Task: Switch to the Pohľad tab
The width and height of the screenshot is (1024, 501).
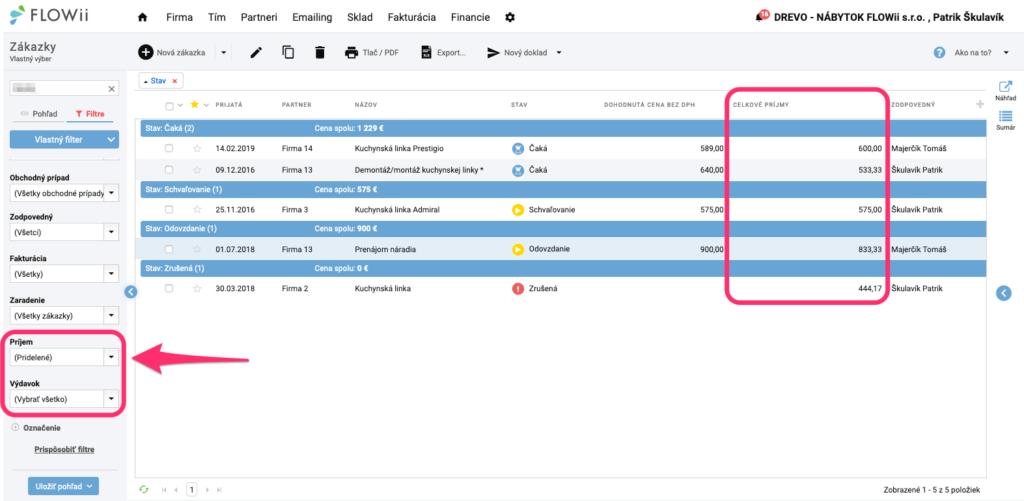Action: [38, 114]
